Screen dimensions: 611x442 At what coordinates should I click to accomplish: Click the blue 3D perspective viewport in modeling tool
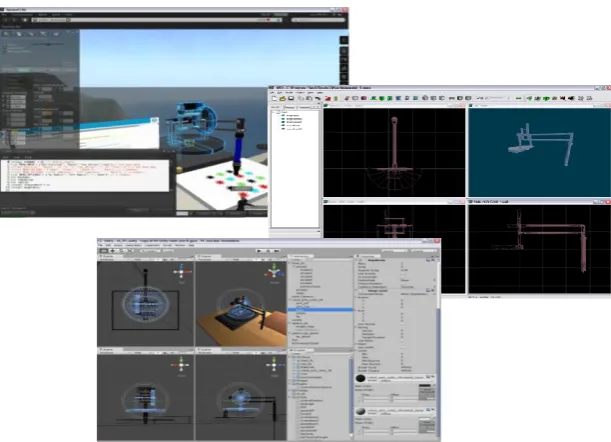539,152
